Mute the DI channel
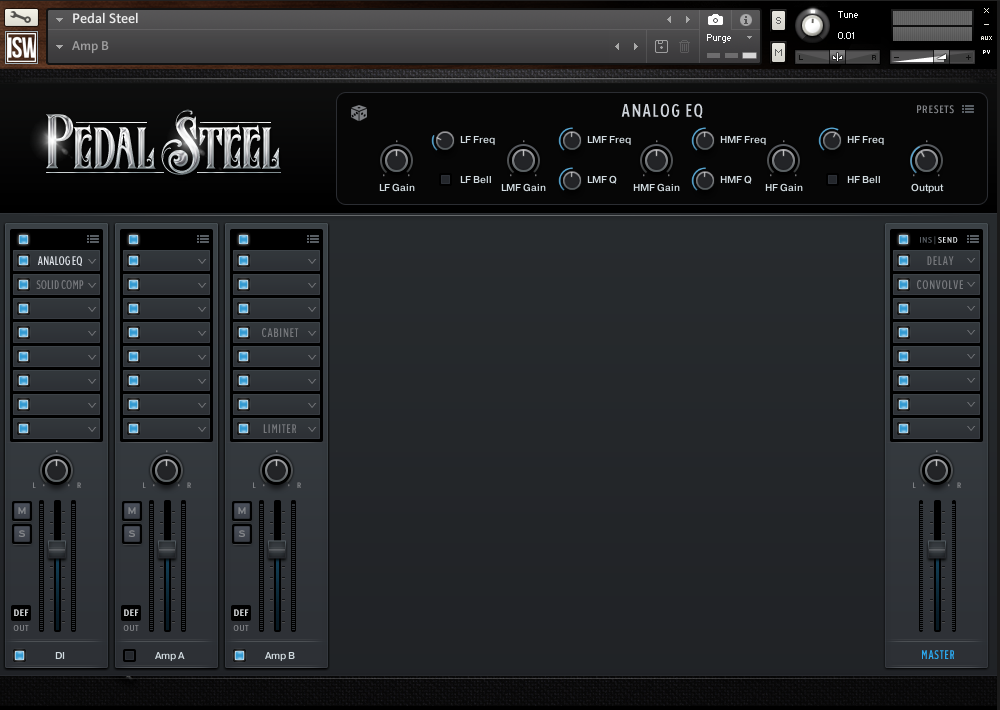 tap(21, 510)
